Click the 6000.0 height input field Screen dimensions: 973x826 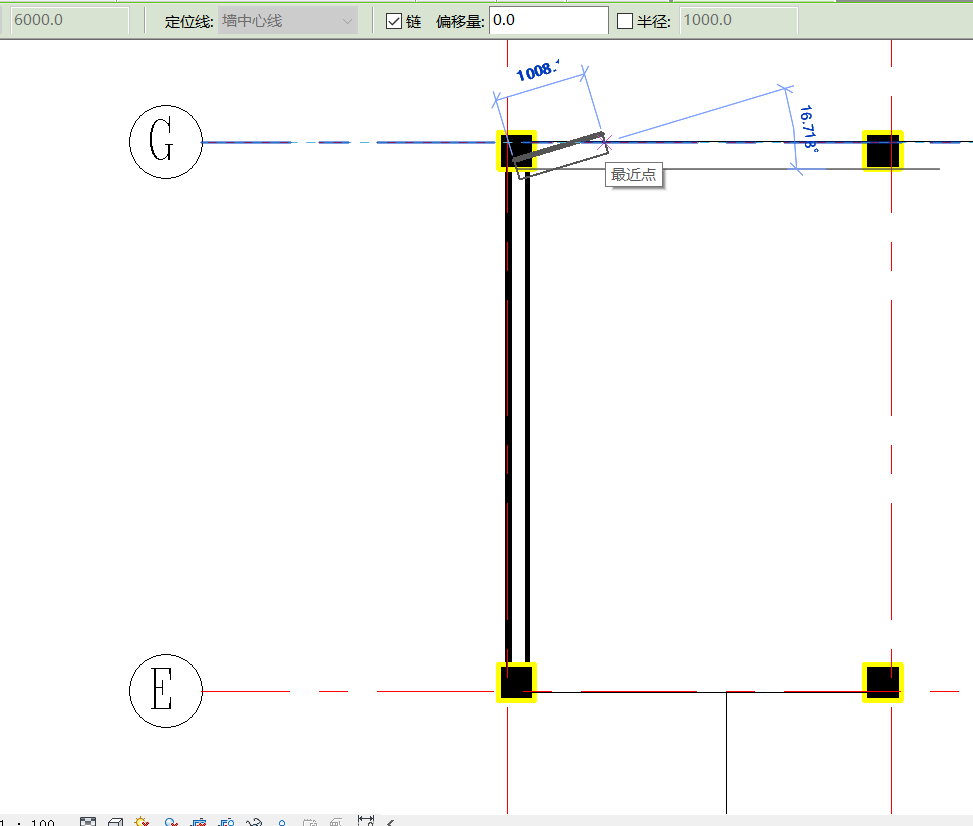tap(69, 21)
